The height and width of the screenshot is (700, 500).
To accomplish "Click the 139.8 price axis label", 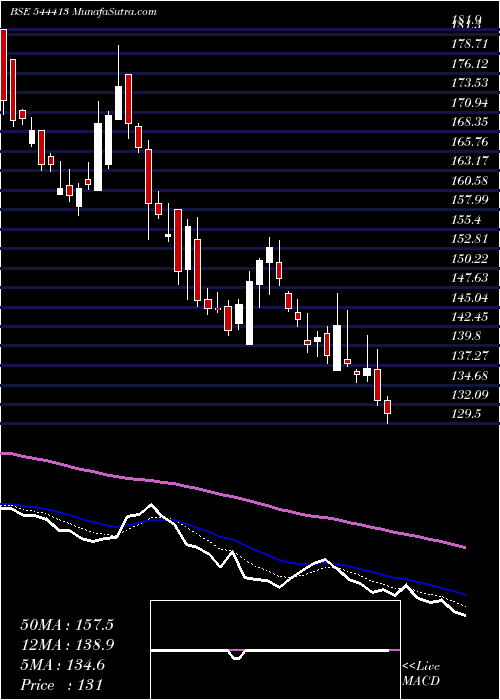I will click(466, 336).
